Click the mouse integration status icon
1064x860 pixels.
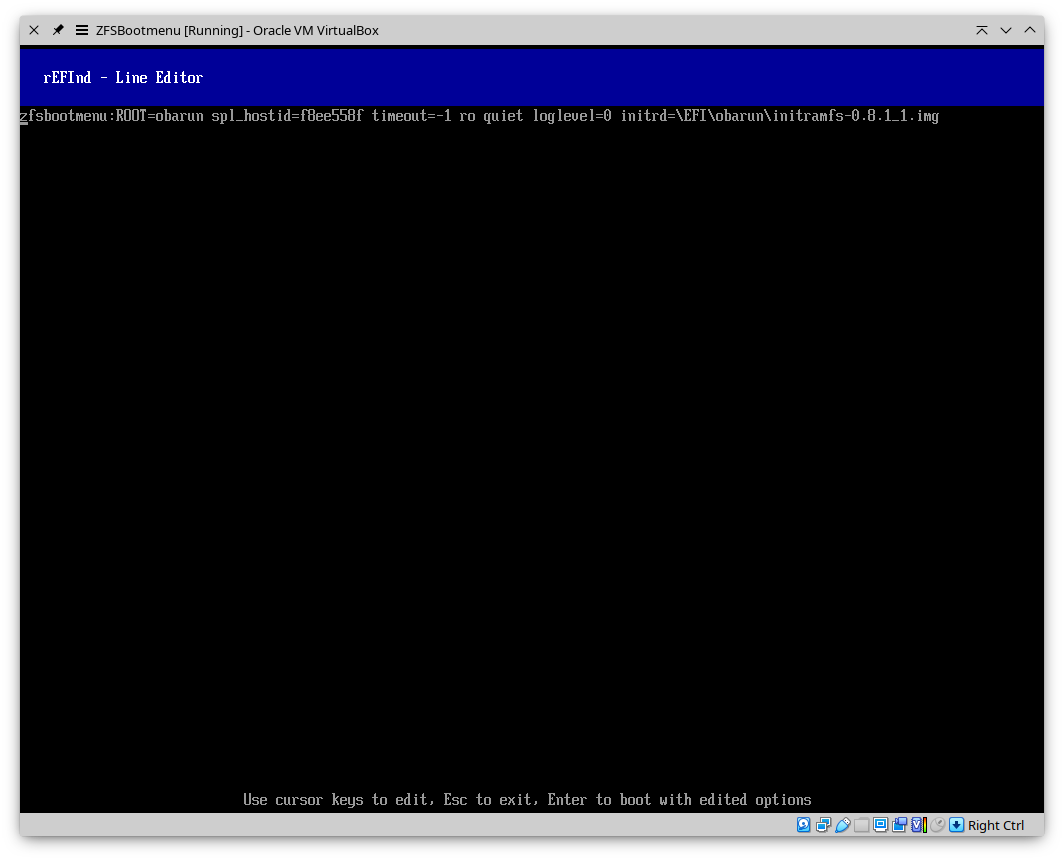[938, 825]
